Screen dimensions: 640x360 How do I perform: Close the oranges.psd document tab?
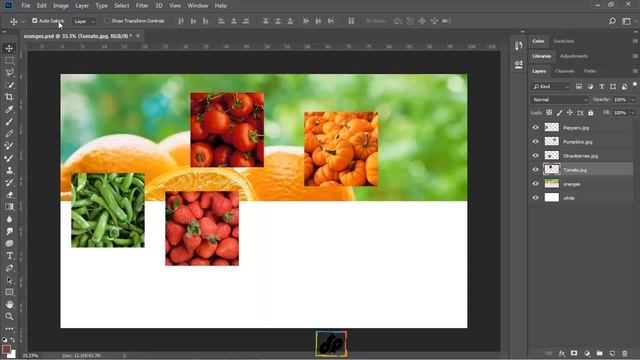(x=138, y=36)
